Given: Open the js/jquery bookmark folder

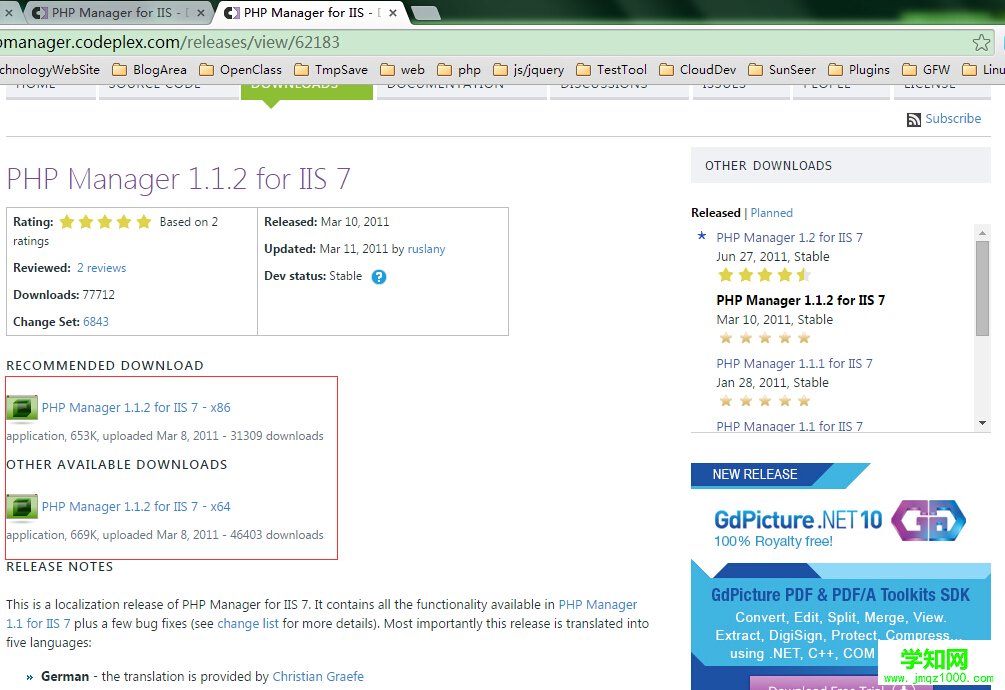Looking at the screenshot, I should pyautogui.click(x=528, y=70).
